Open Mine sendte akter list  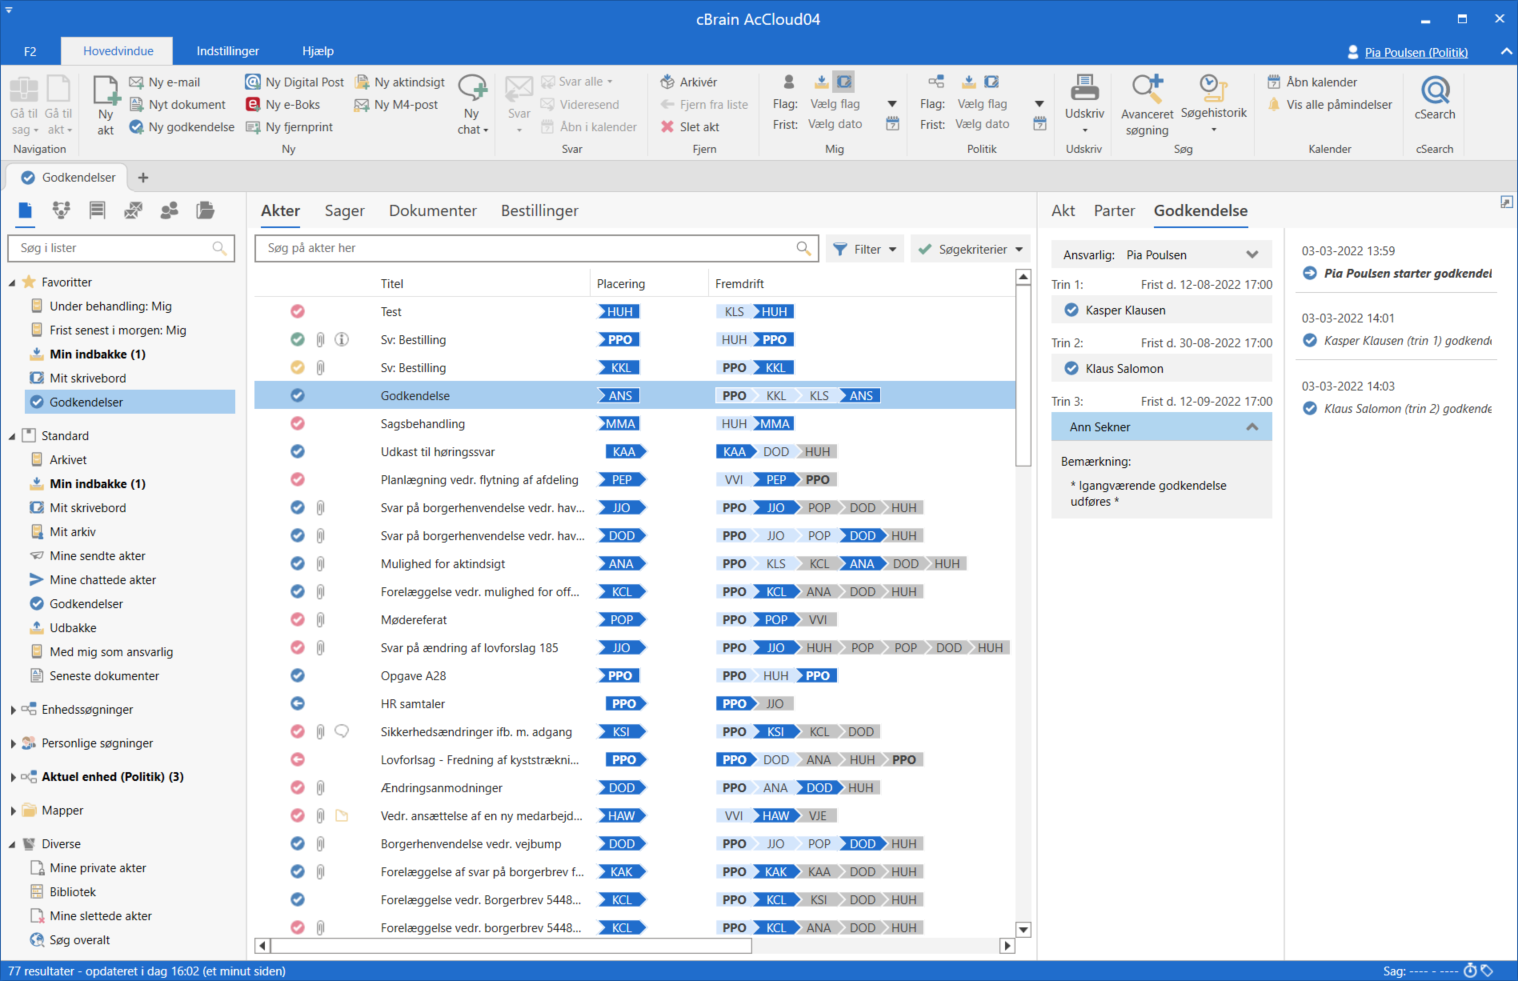[97, 556]
